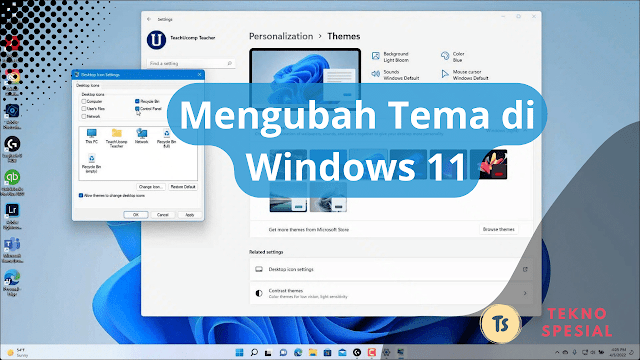Select the TeachUcomp Teacher folder icon

tap(117, 138)
